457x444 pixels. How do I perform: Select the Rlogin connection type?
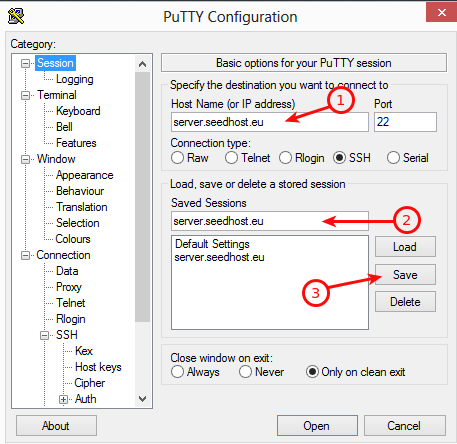pyautogui.click(x=285, y=158)
